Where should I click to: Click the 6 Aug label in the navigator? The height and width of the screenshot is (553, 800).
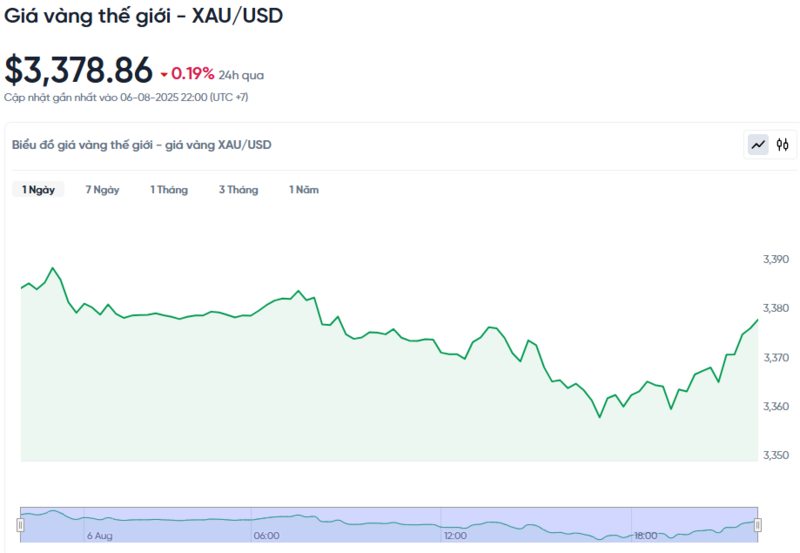98,536
